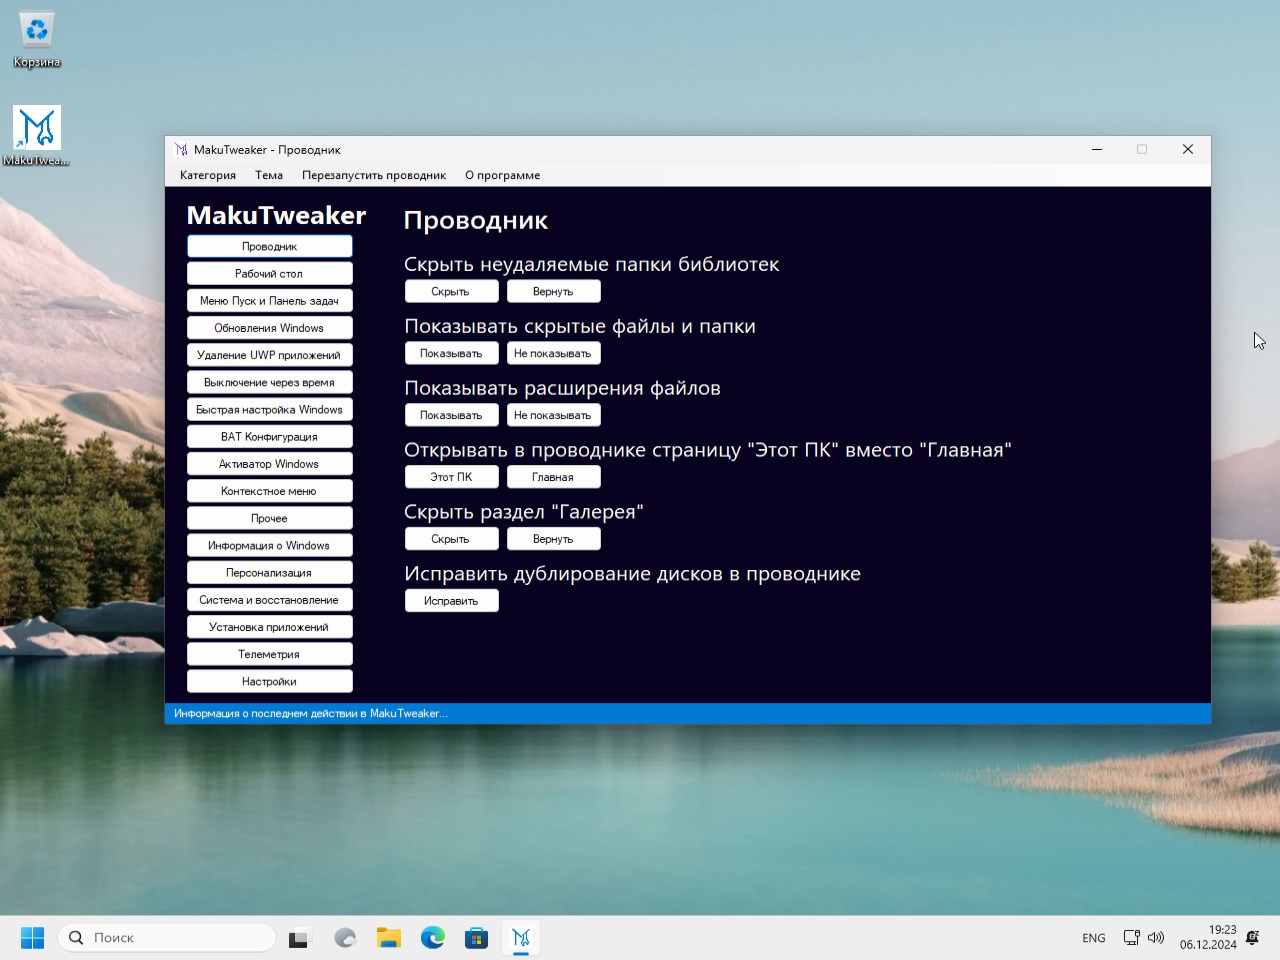Open the О программе menu

502,175
